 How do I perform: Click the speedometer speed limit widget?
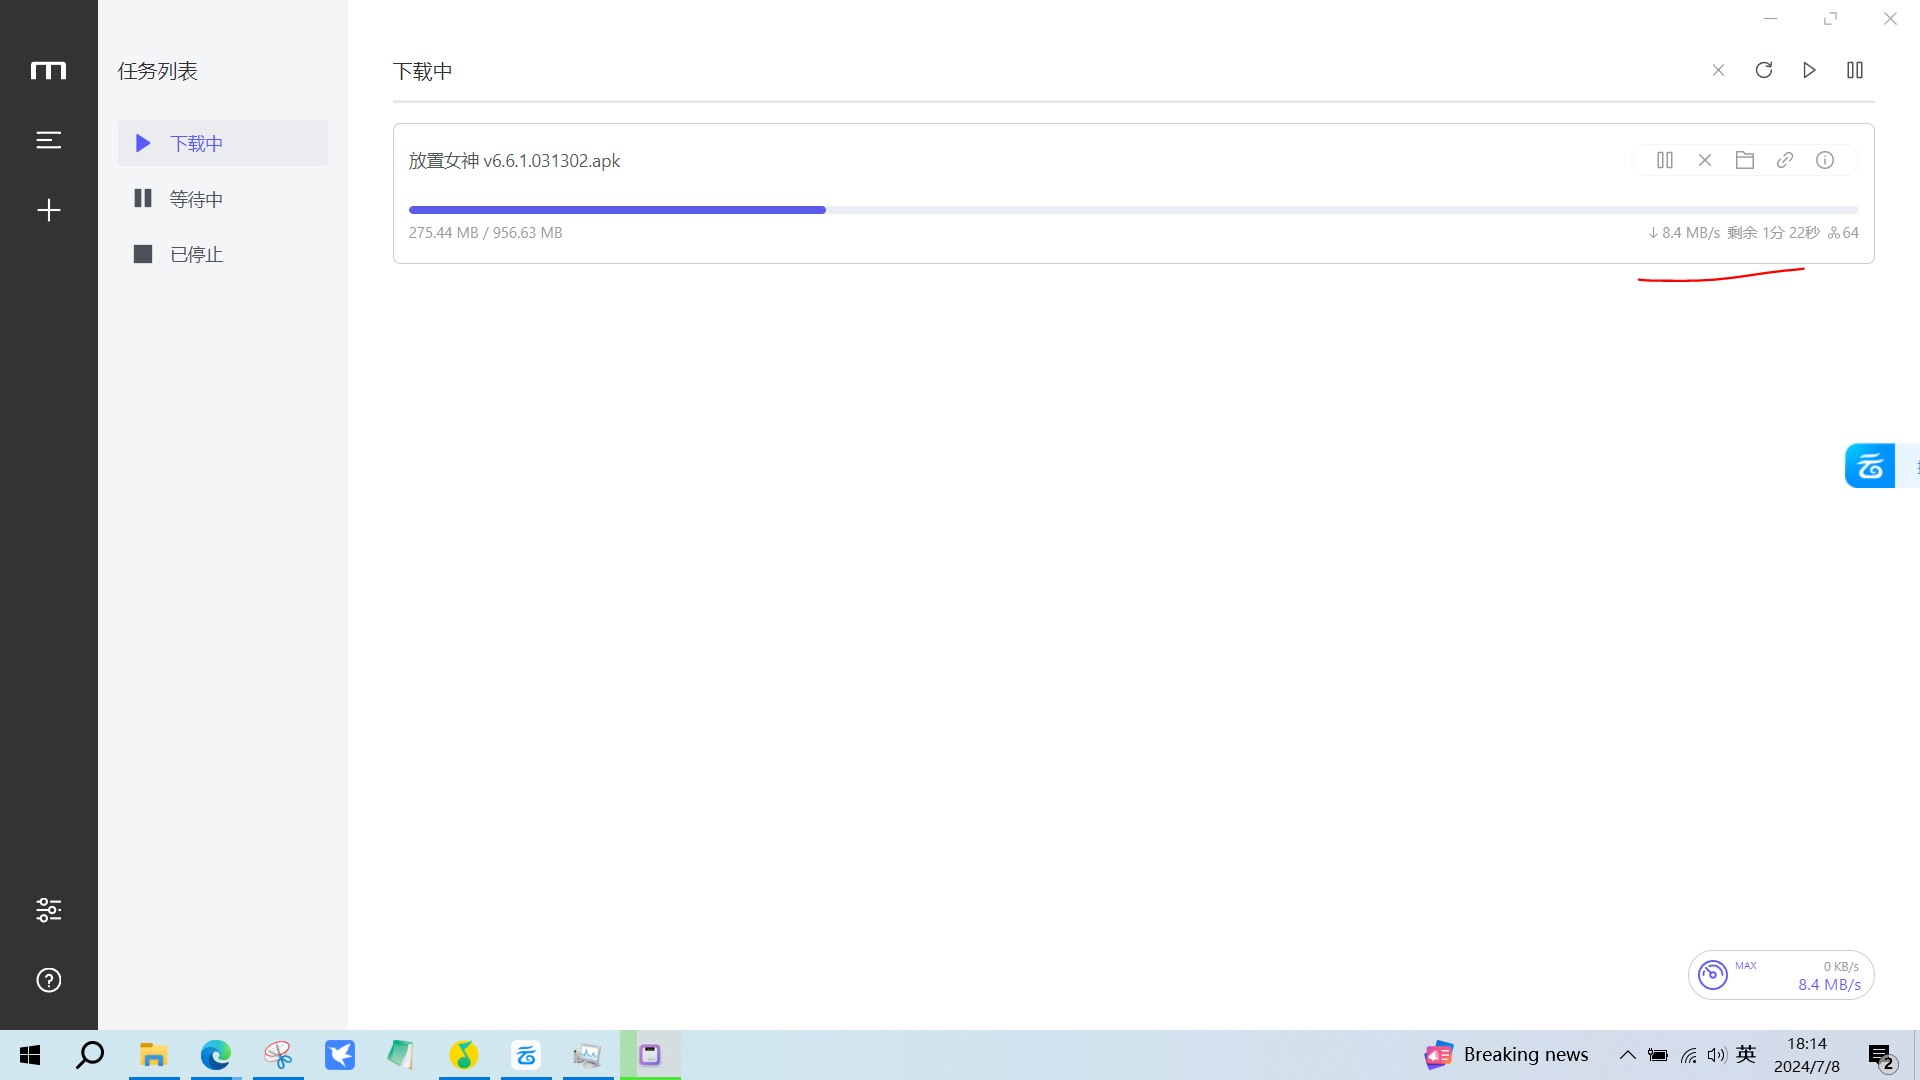1713,974
